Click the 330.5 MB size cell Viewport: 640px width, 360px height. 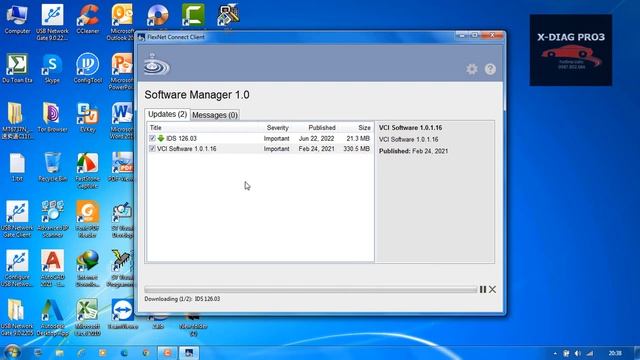click(356, 149)
